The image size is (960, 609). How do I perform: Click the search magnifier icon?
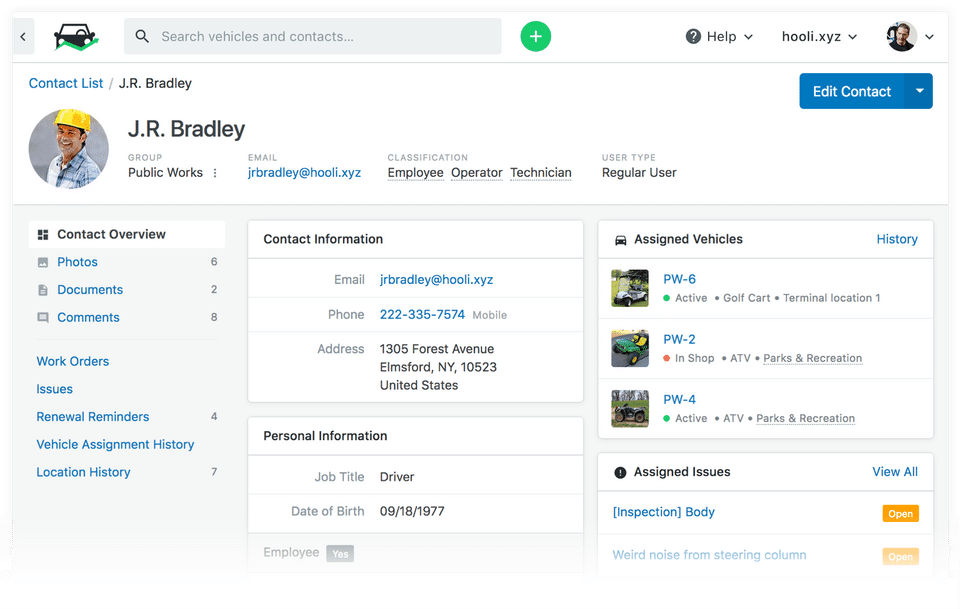click(x=142, y=36)
